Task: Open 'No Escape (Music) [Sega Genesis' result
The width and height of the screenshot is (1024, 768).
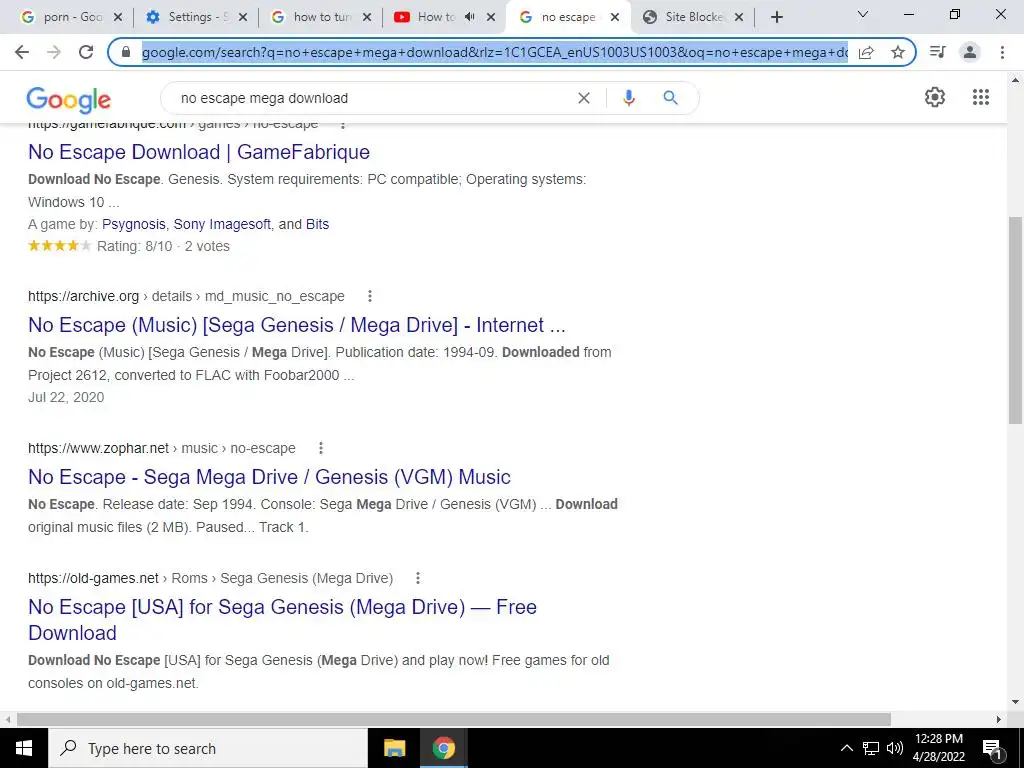Action: [296, 325]
